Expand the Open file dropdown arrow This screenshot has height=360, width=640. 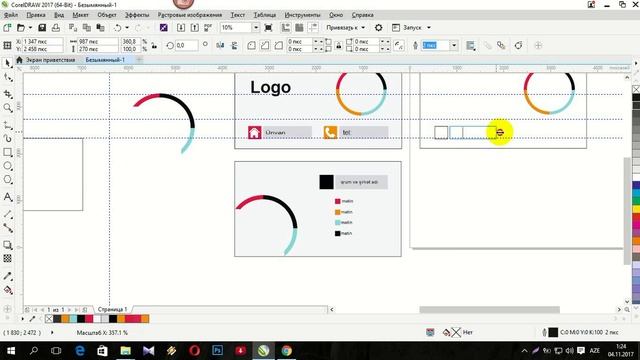pyautogui.click(x=30, y=28)
